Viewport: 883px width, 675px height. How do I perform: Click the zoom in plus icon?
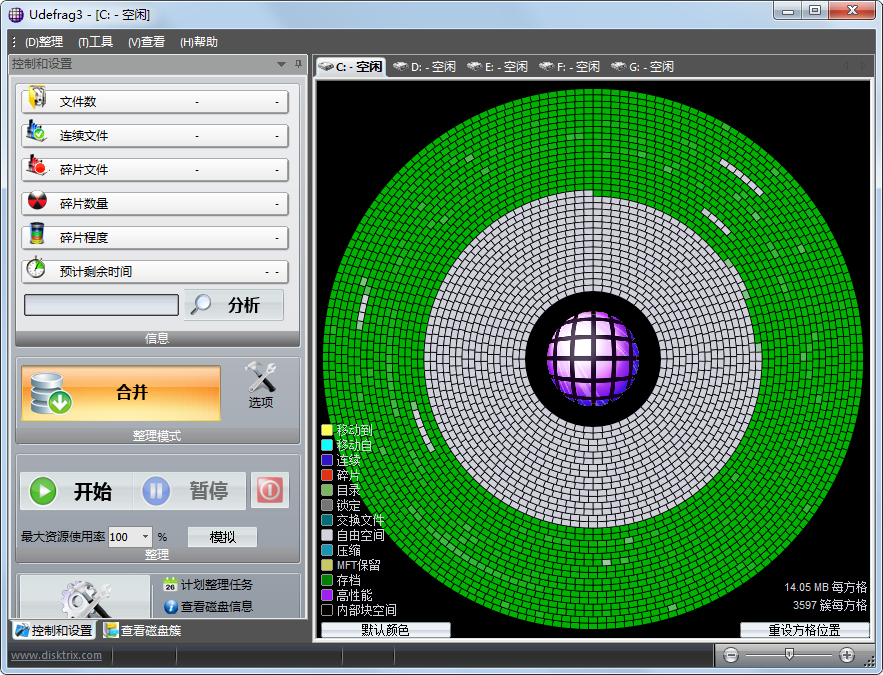[846, 655]
